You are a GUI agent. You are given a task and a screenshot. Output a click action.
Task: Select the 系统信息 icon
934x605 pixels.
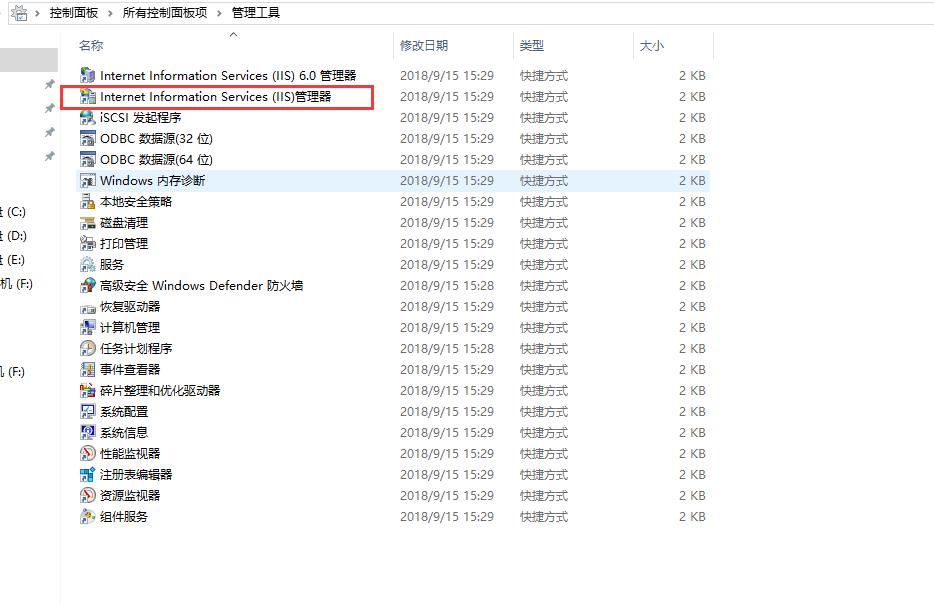88,432
